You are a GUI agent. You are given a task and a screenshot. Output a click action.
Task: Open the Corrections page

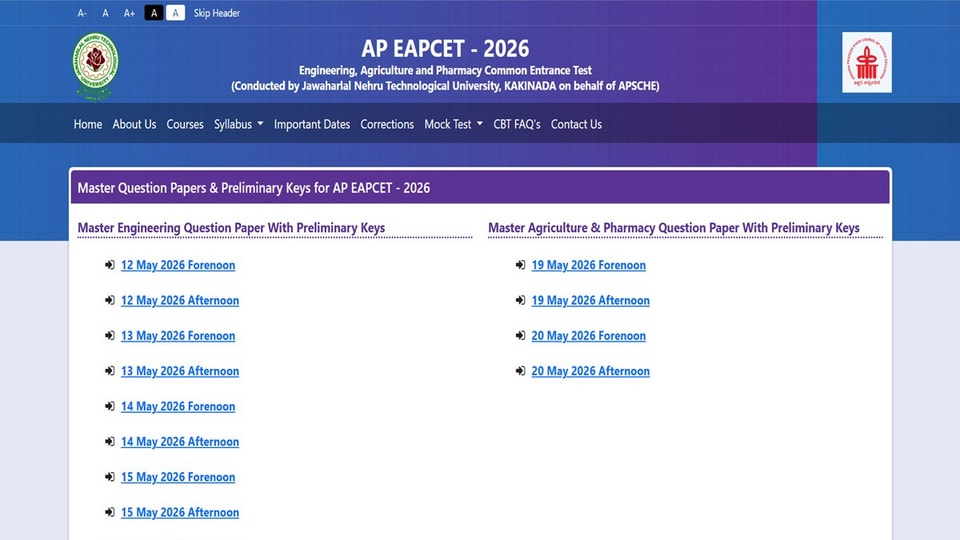coord(387,124)
